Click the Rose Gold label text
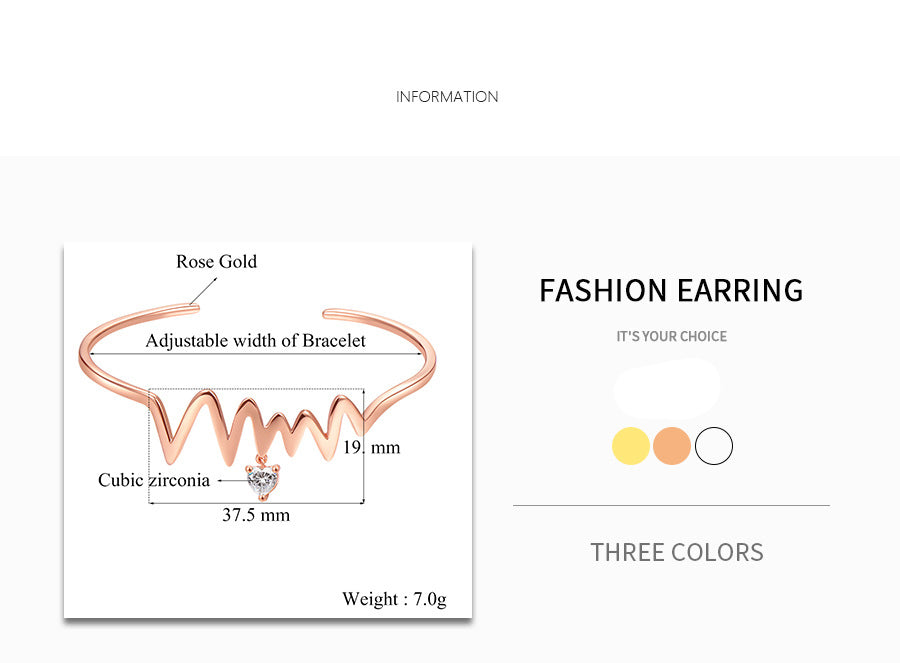Viewport: 900px width, 663px height. click(x=216, y=262)
